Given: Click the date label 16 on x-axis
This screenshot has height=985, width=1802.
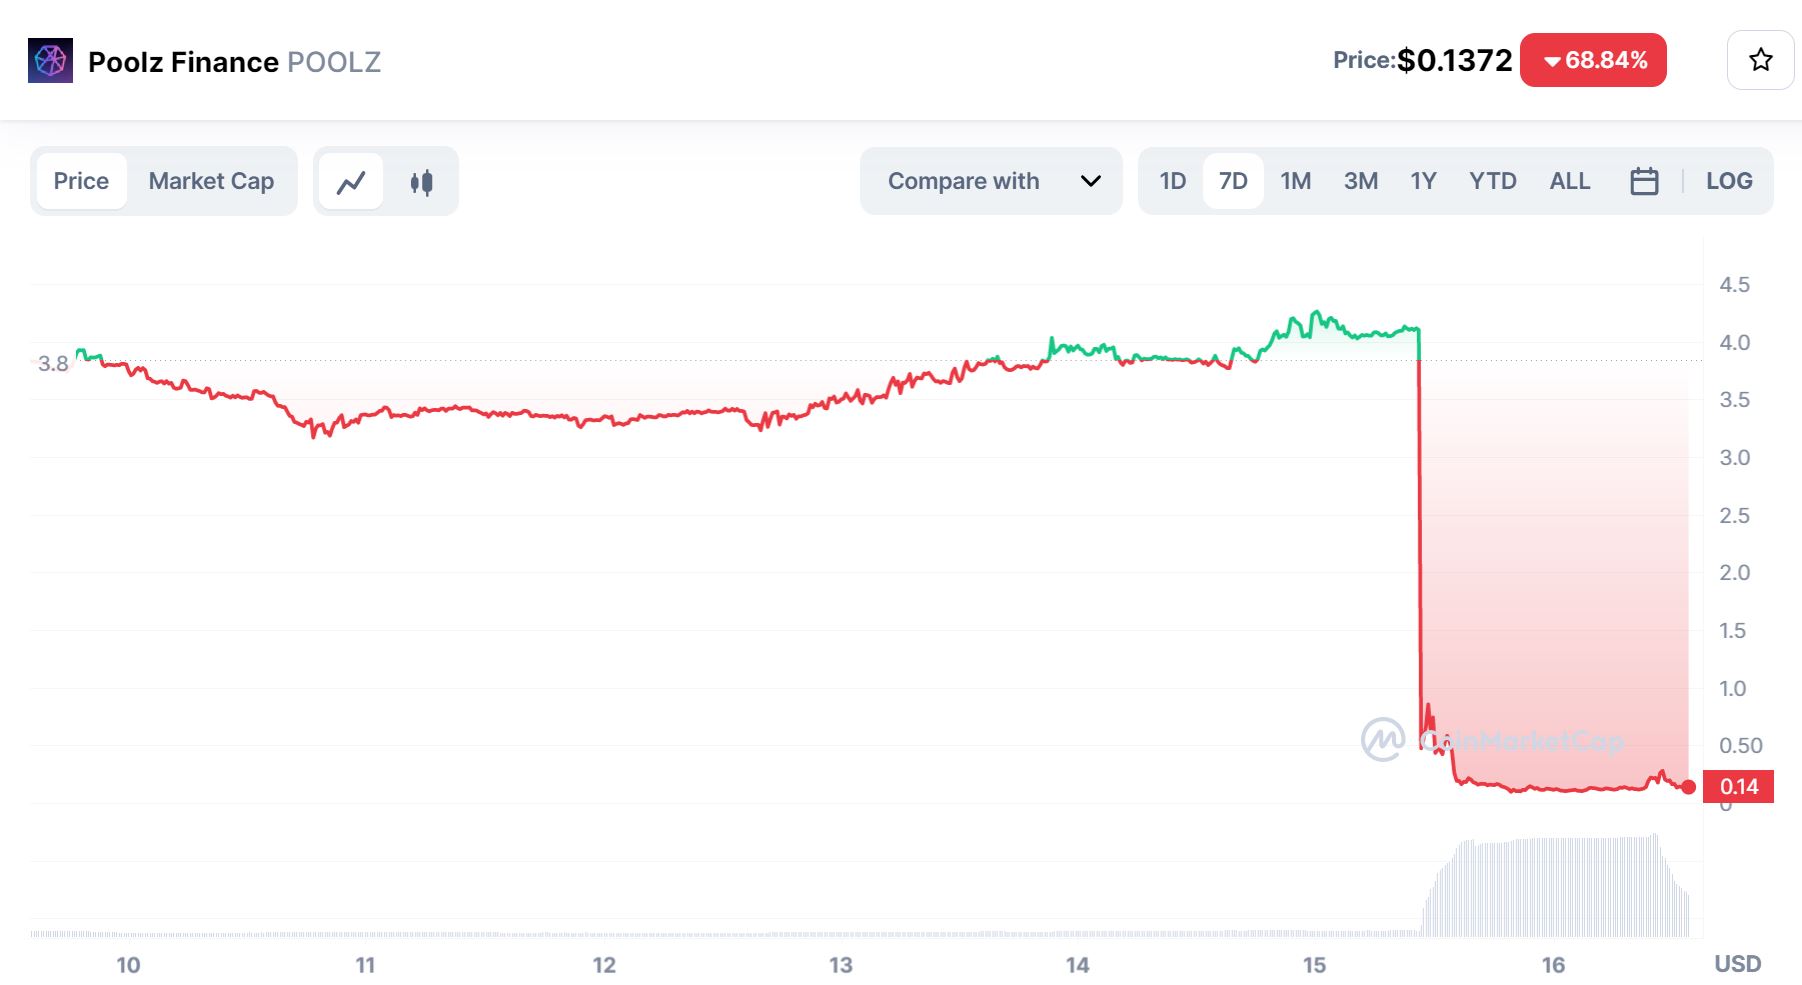Looking at the screenshot, I should pyautogui.click(x=1553, y=965).
